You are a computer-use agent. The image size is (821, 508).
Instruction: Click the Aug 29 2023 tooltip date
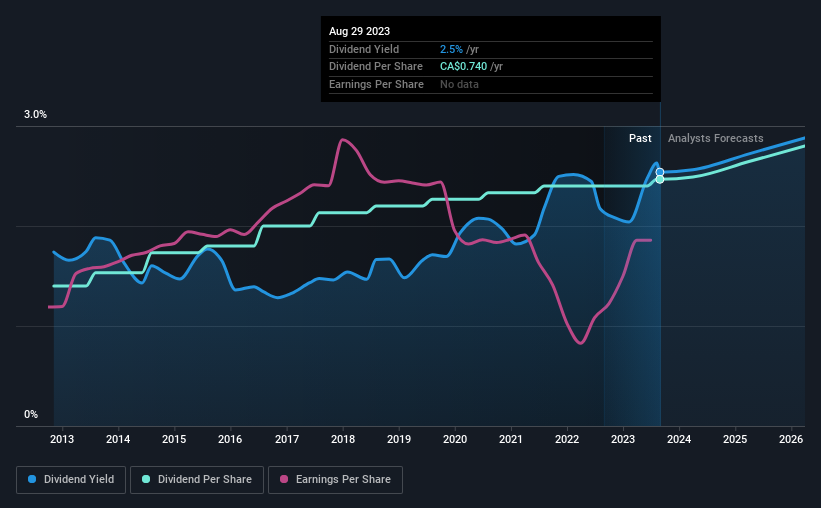tap(359, 31)
